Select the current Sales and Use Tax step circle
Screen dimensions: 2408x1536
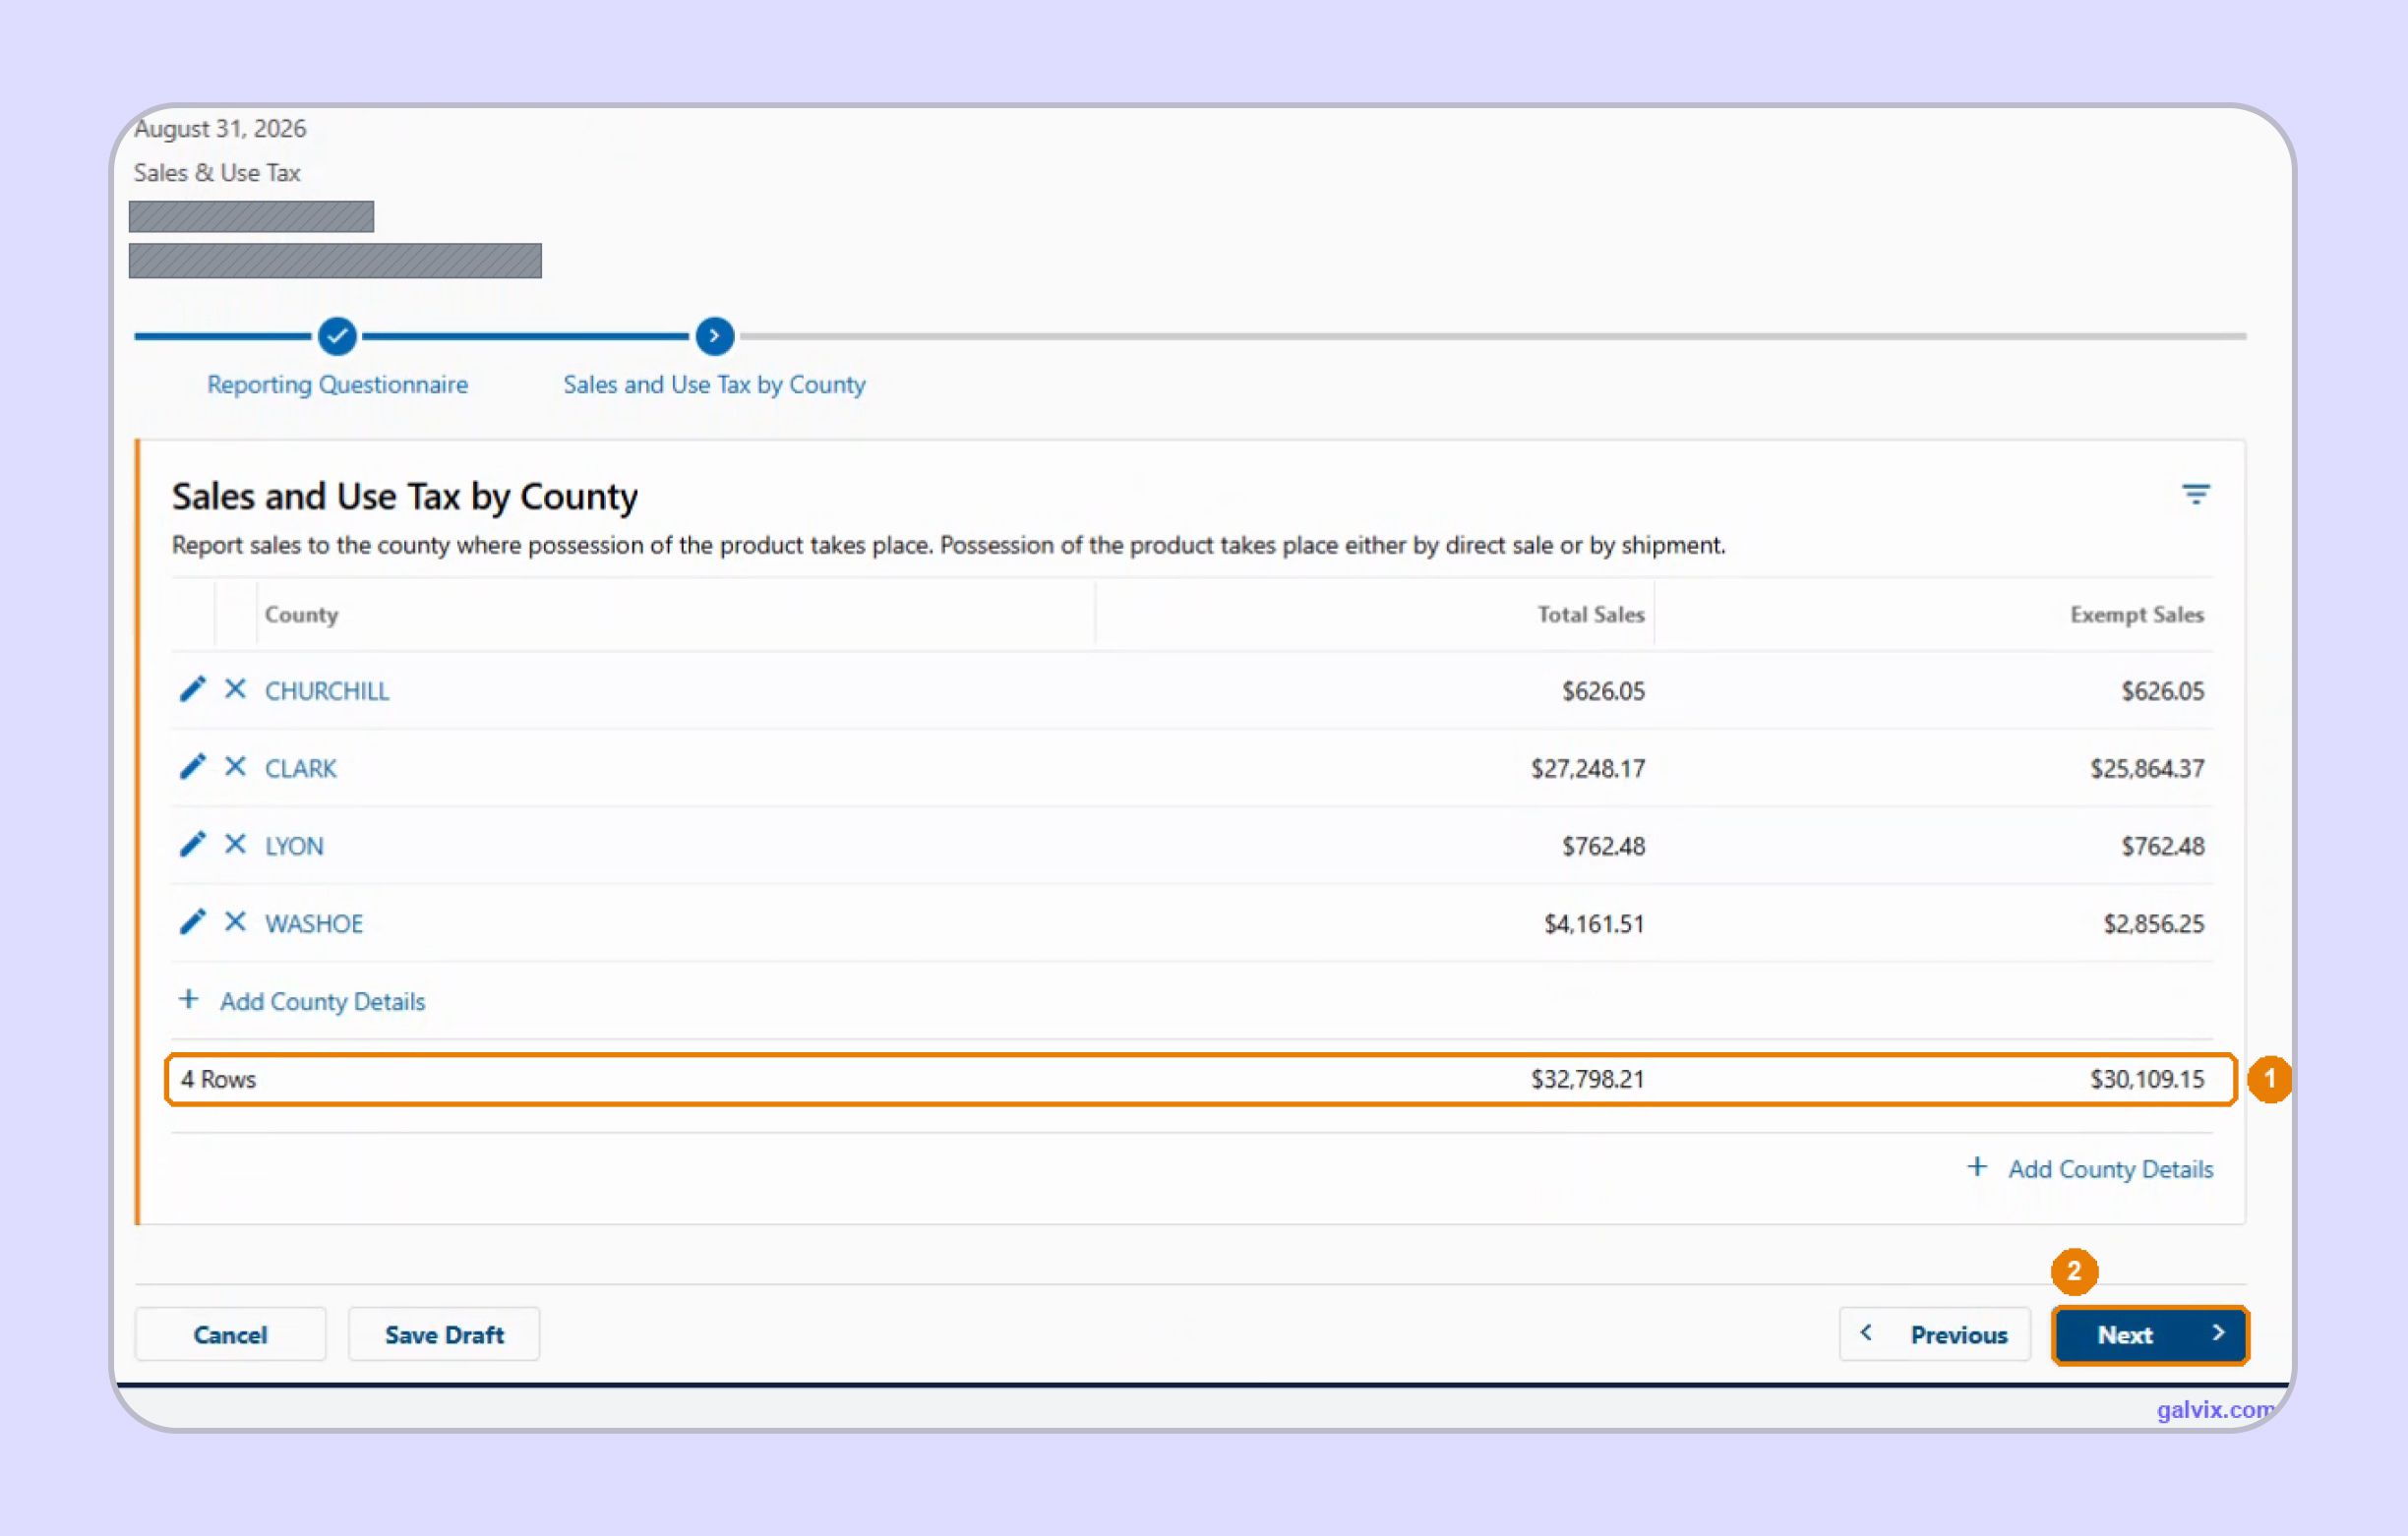[714, 336]
